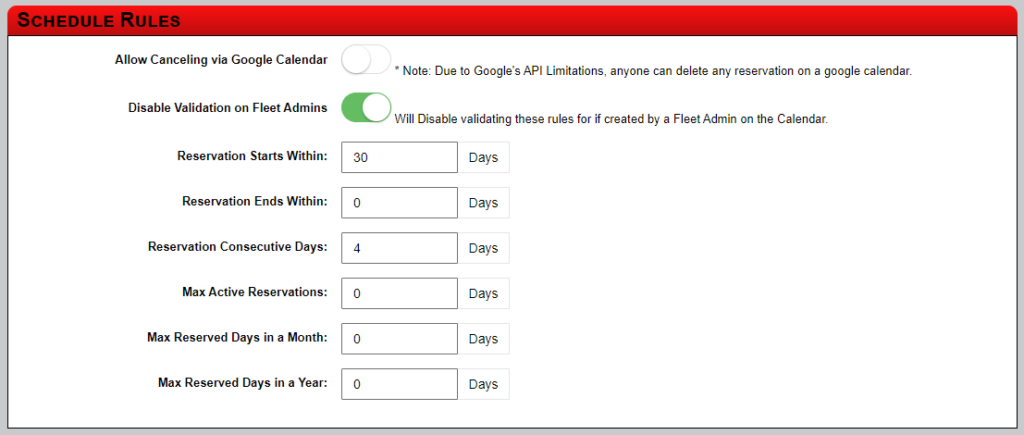Click Days unit beside Reservation Consecutive Days

pyautogui.click(x=483, y=248)
